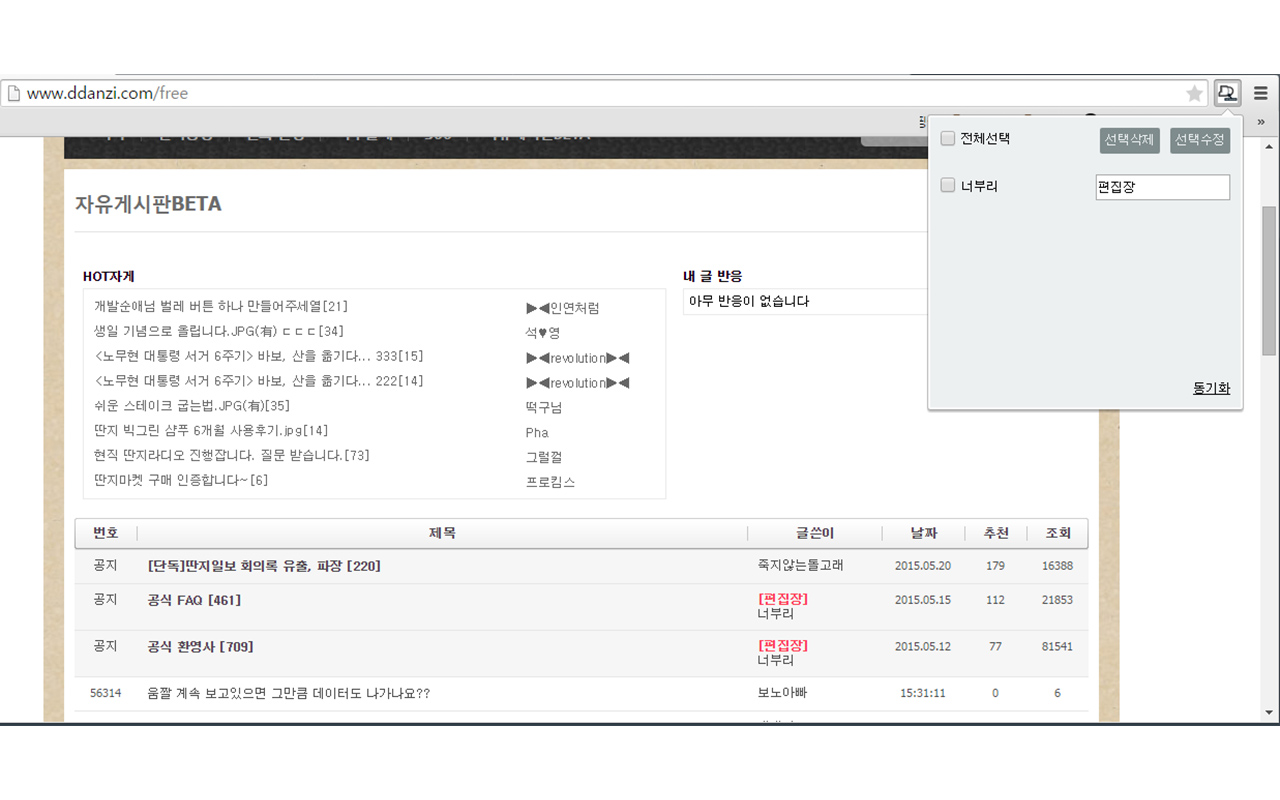Select the 편집장 text field
The image size is (1280, 800).
click(x=1162, y=187)
